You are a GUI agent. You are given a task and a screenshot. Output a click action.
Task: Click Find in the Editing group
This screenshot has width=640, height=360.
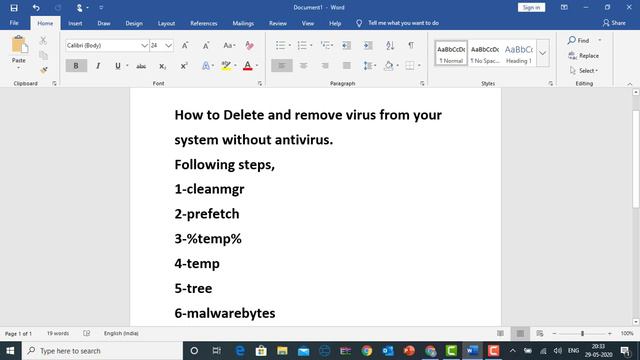579,40
